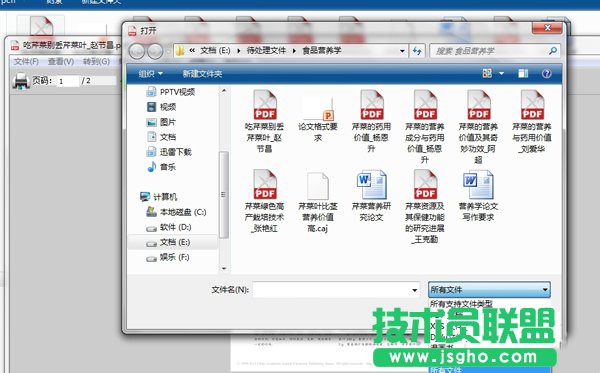Close the 打开 dialog
Screen dimensions: 600x373
(547, 28)
